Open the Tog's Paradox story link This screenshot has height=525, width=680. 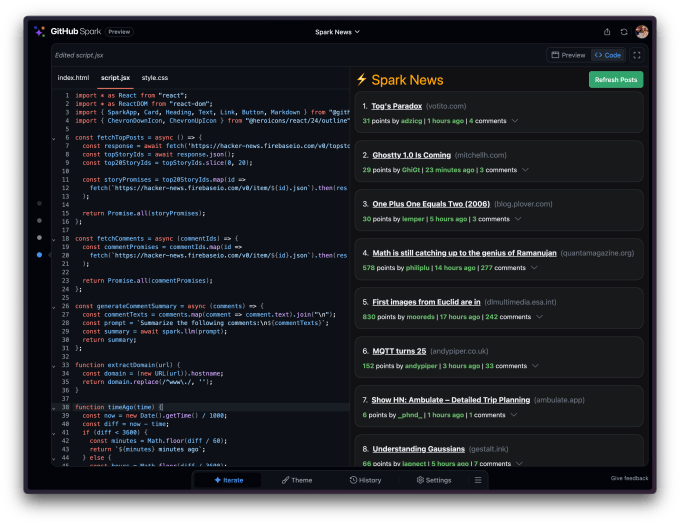pyautogui.click(x=396, y=106)
